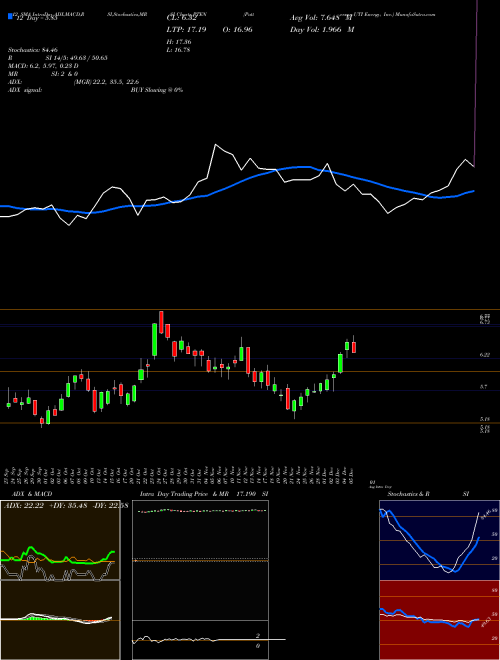Click the blue Stochastics chart panel
The height and width of the screenshot is (660, 500).
coord(439,540)
